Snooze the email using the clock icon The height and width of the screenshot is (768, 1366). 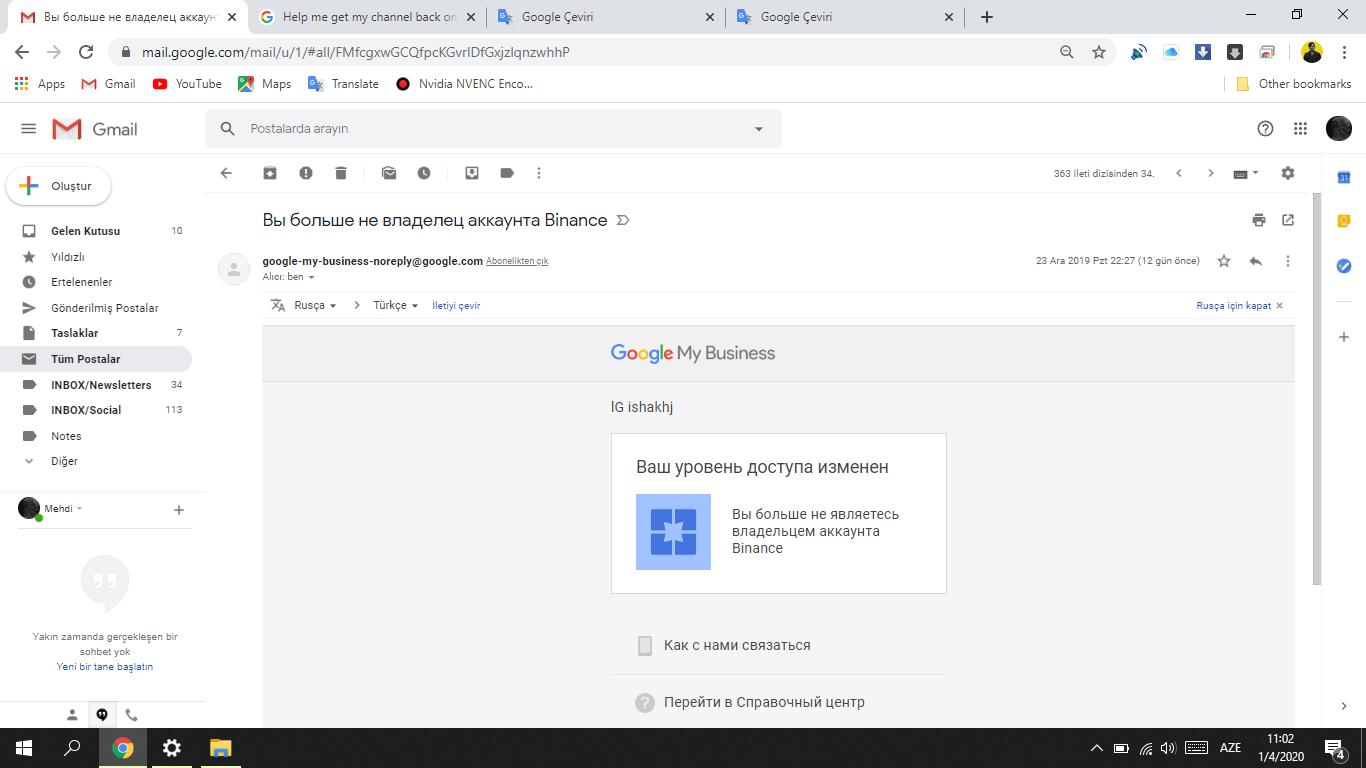coord(424,173)
